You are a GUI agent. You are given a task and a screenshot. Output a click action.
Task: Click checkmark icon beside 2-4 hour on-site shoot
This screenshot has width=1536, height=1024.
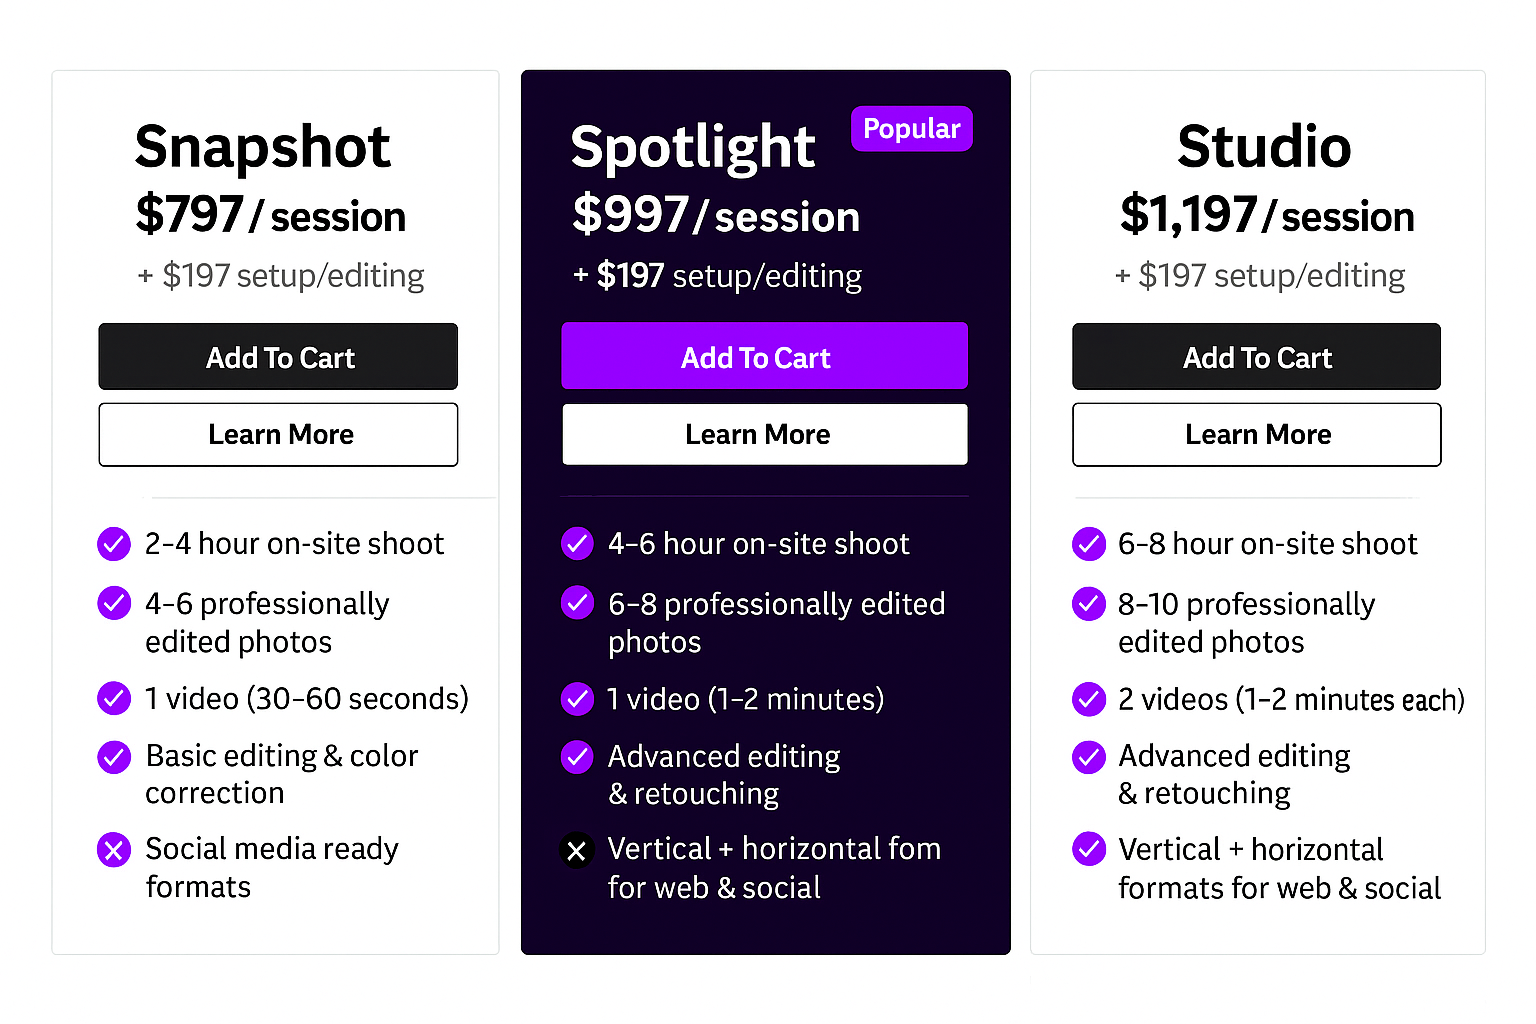(114, 544)
